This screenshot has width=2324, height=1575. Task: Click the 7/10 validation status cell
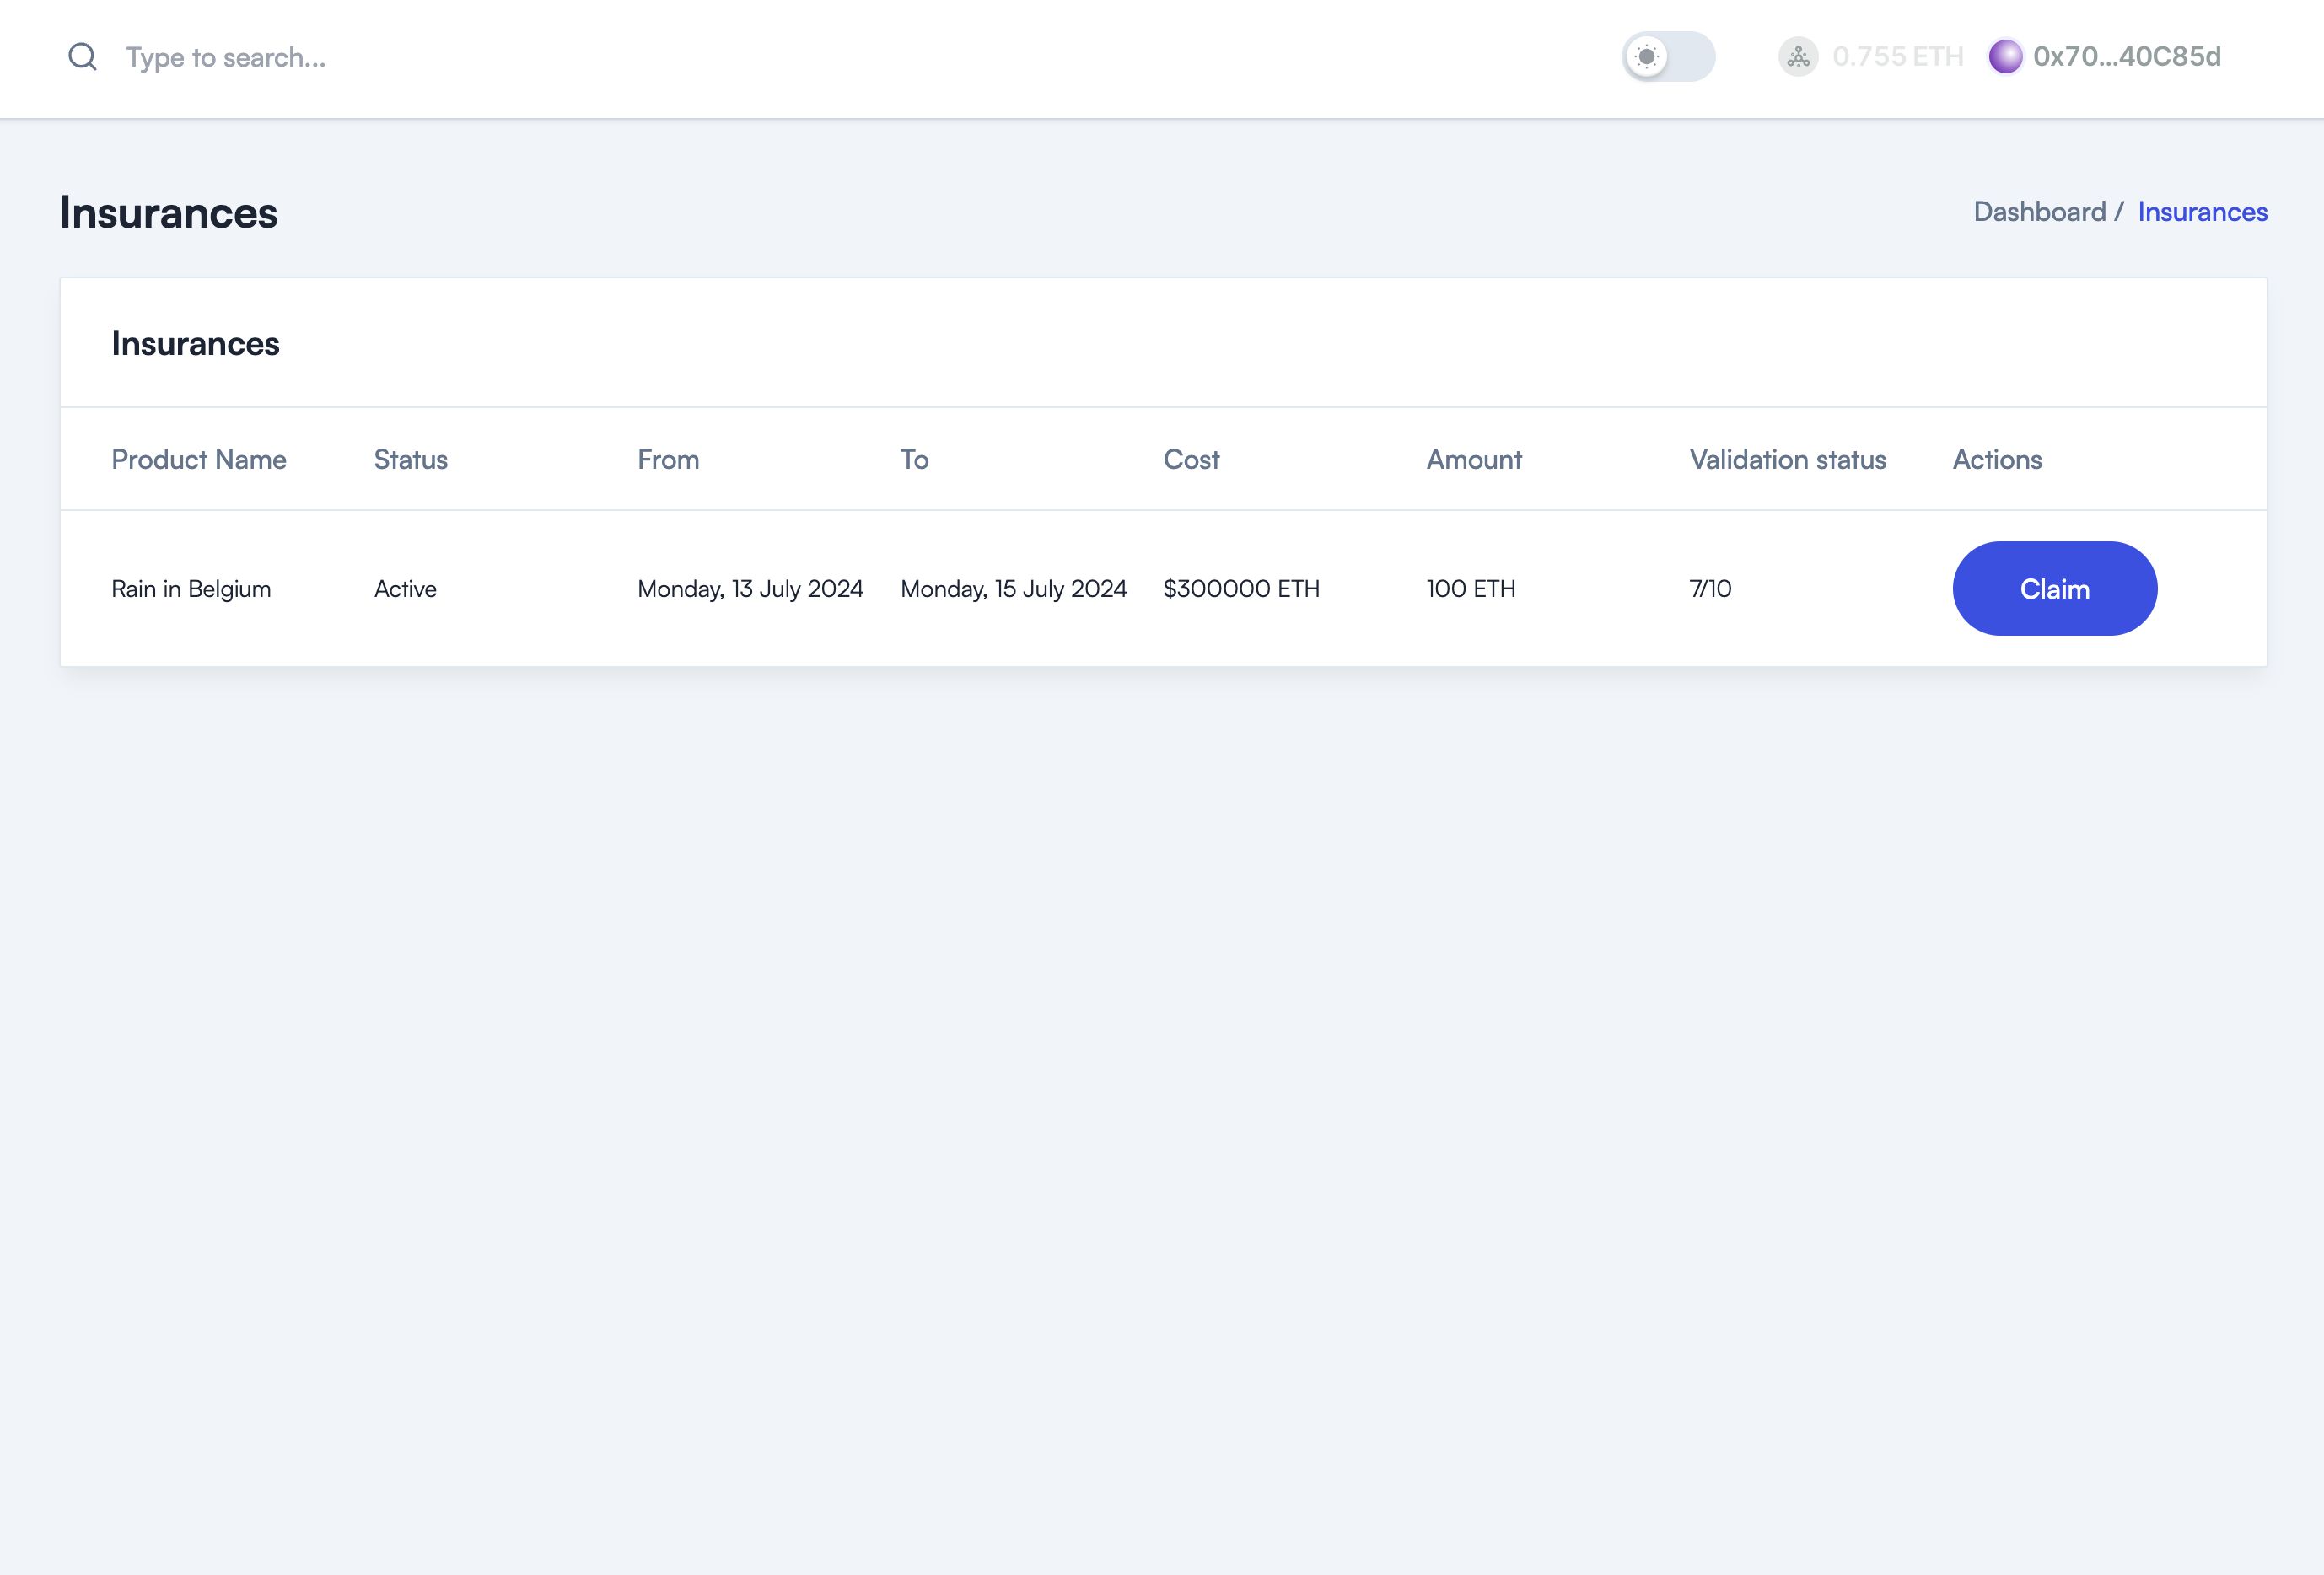point(1710,589)
